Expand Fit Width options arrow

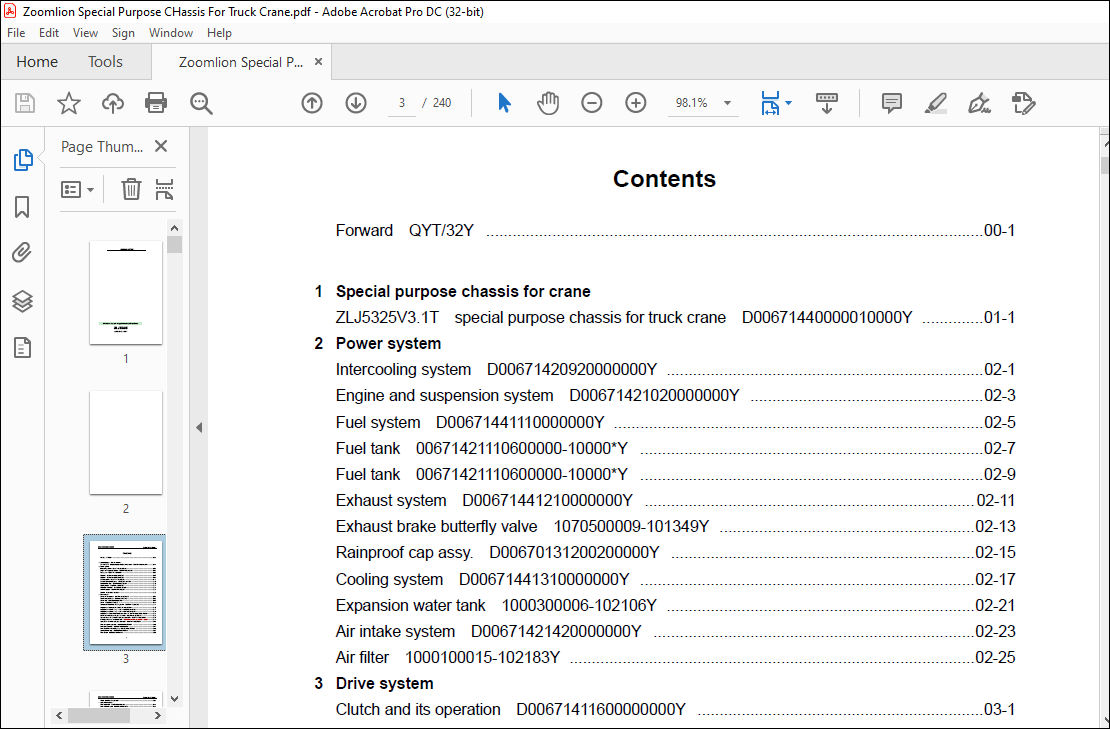(789, 103)
